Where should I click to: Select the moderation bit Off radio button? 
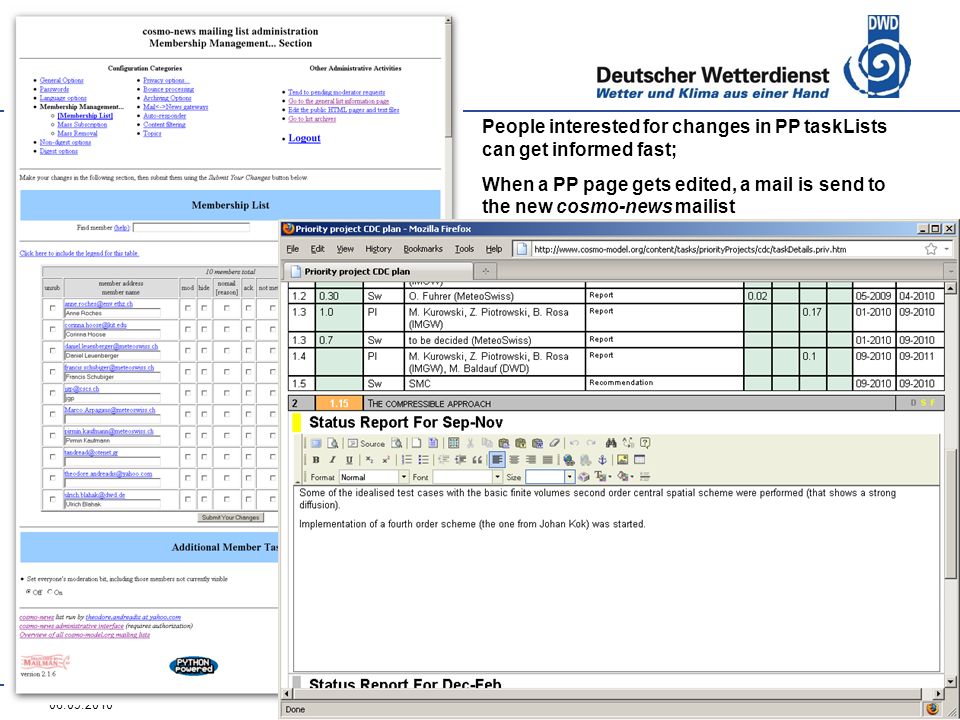coord(28,592)
